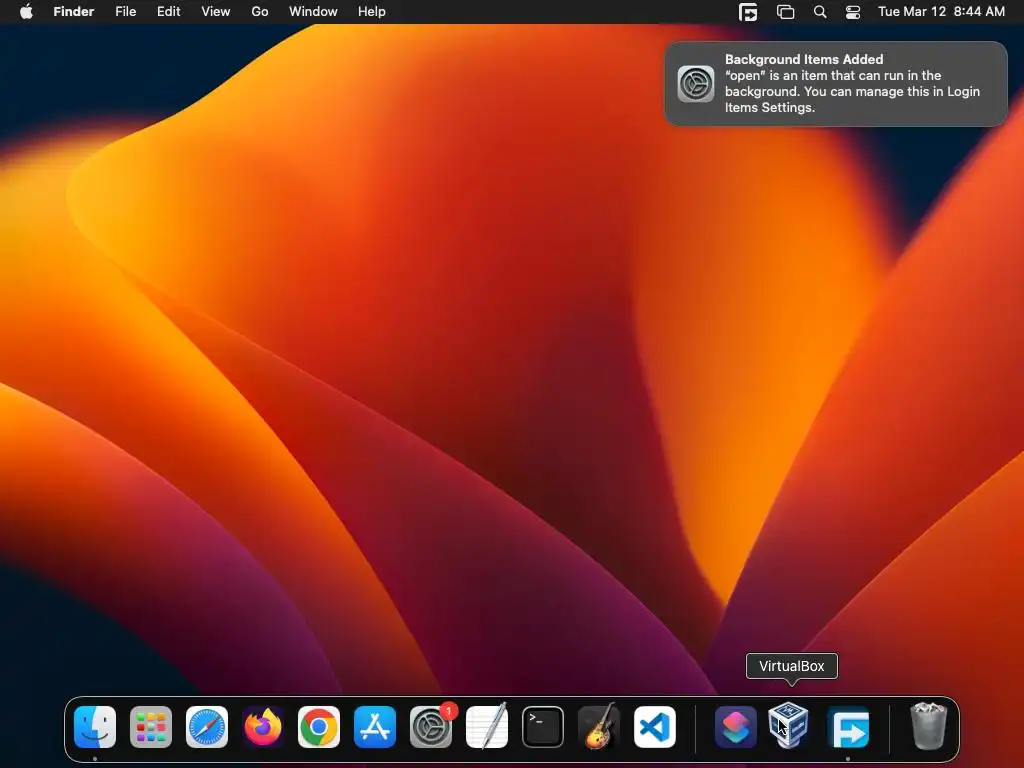Launch GarageBand from the Dock

click(599, 726)
